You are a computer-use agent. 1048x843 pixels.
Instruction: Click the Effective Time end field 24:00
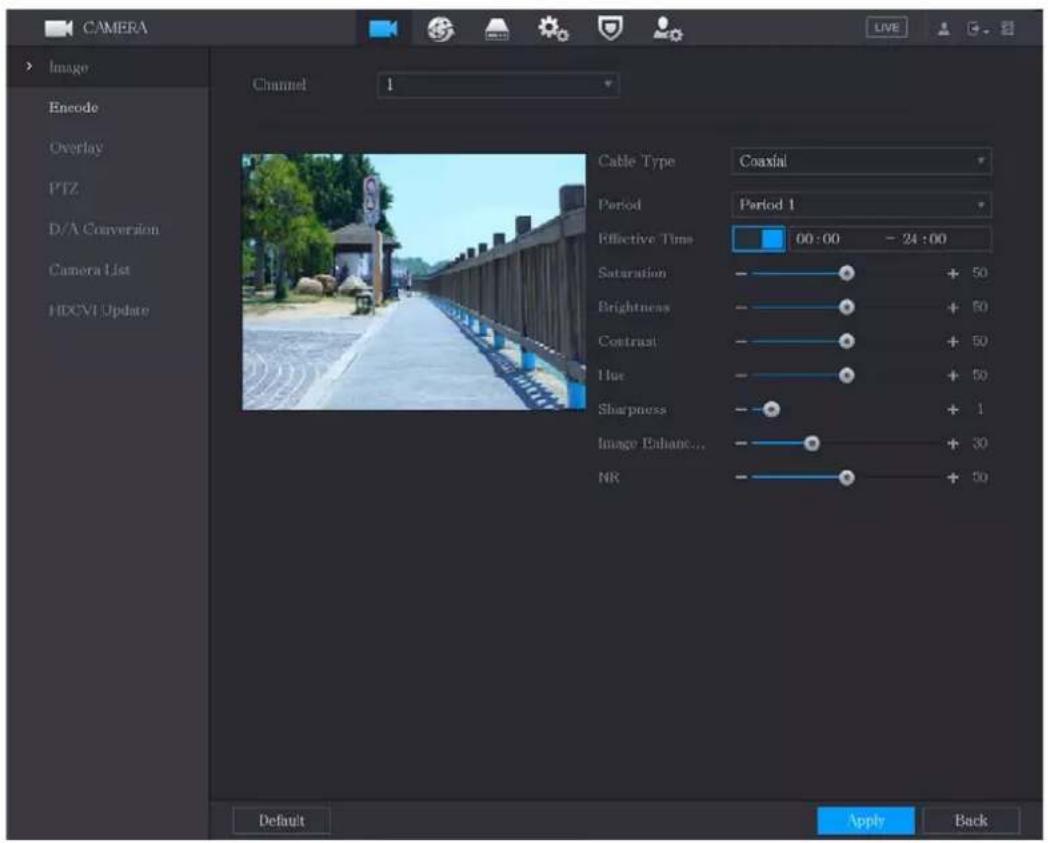point(924,239)
